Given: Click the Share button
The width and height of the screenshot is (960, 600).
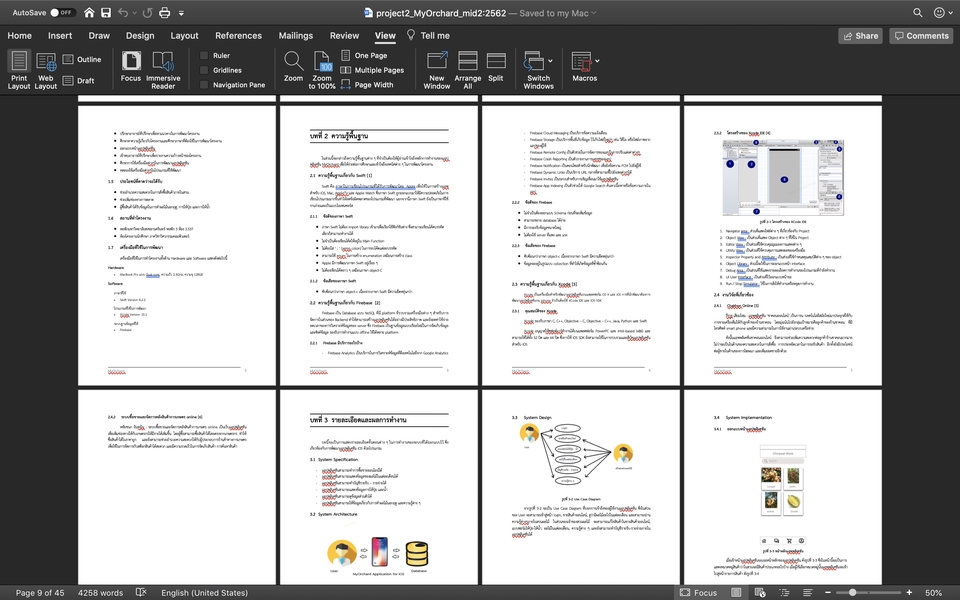Looking at the screenshot, I should pos(859,35).
